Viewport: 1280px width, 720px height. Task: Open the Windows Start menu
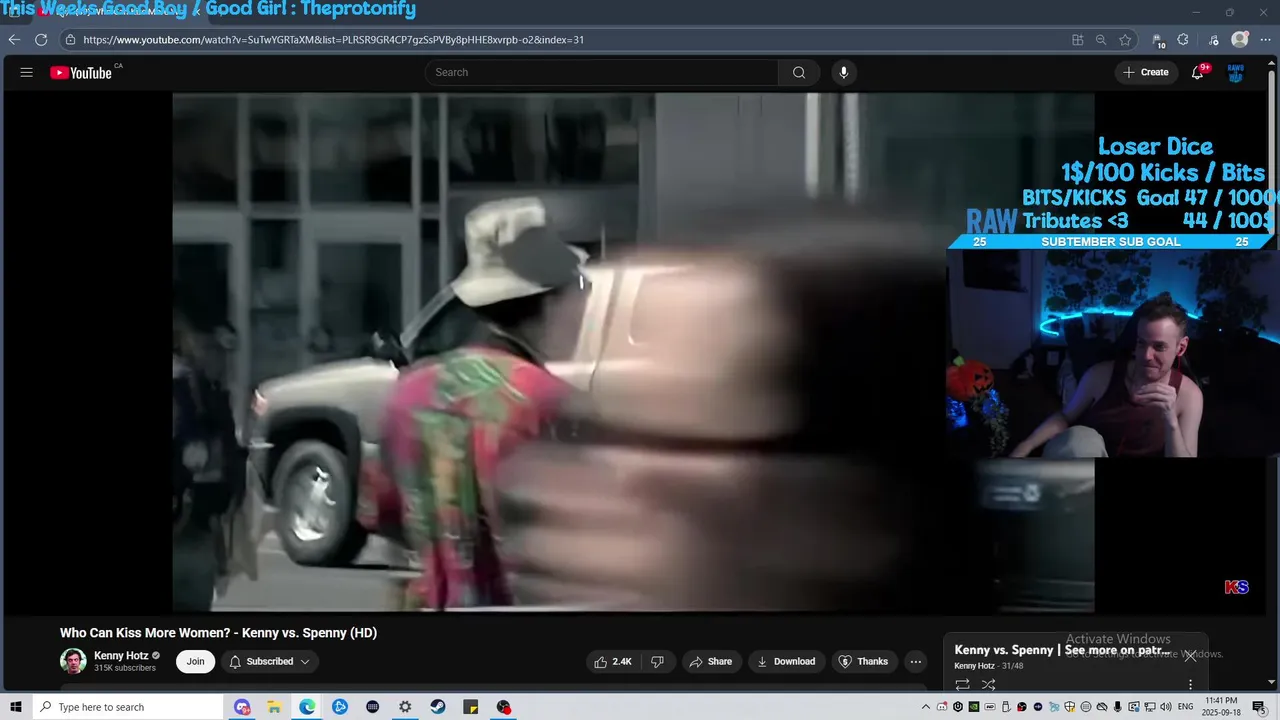click(15, 707)
